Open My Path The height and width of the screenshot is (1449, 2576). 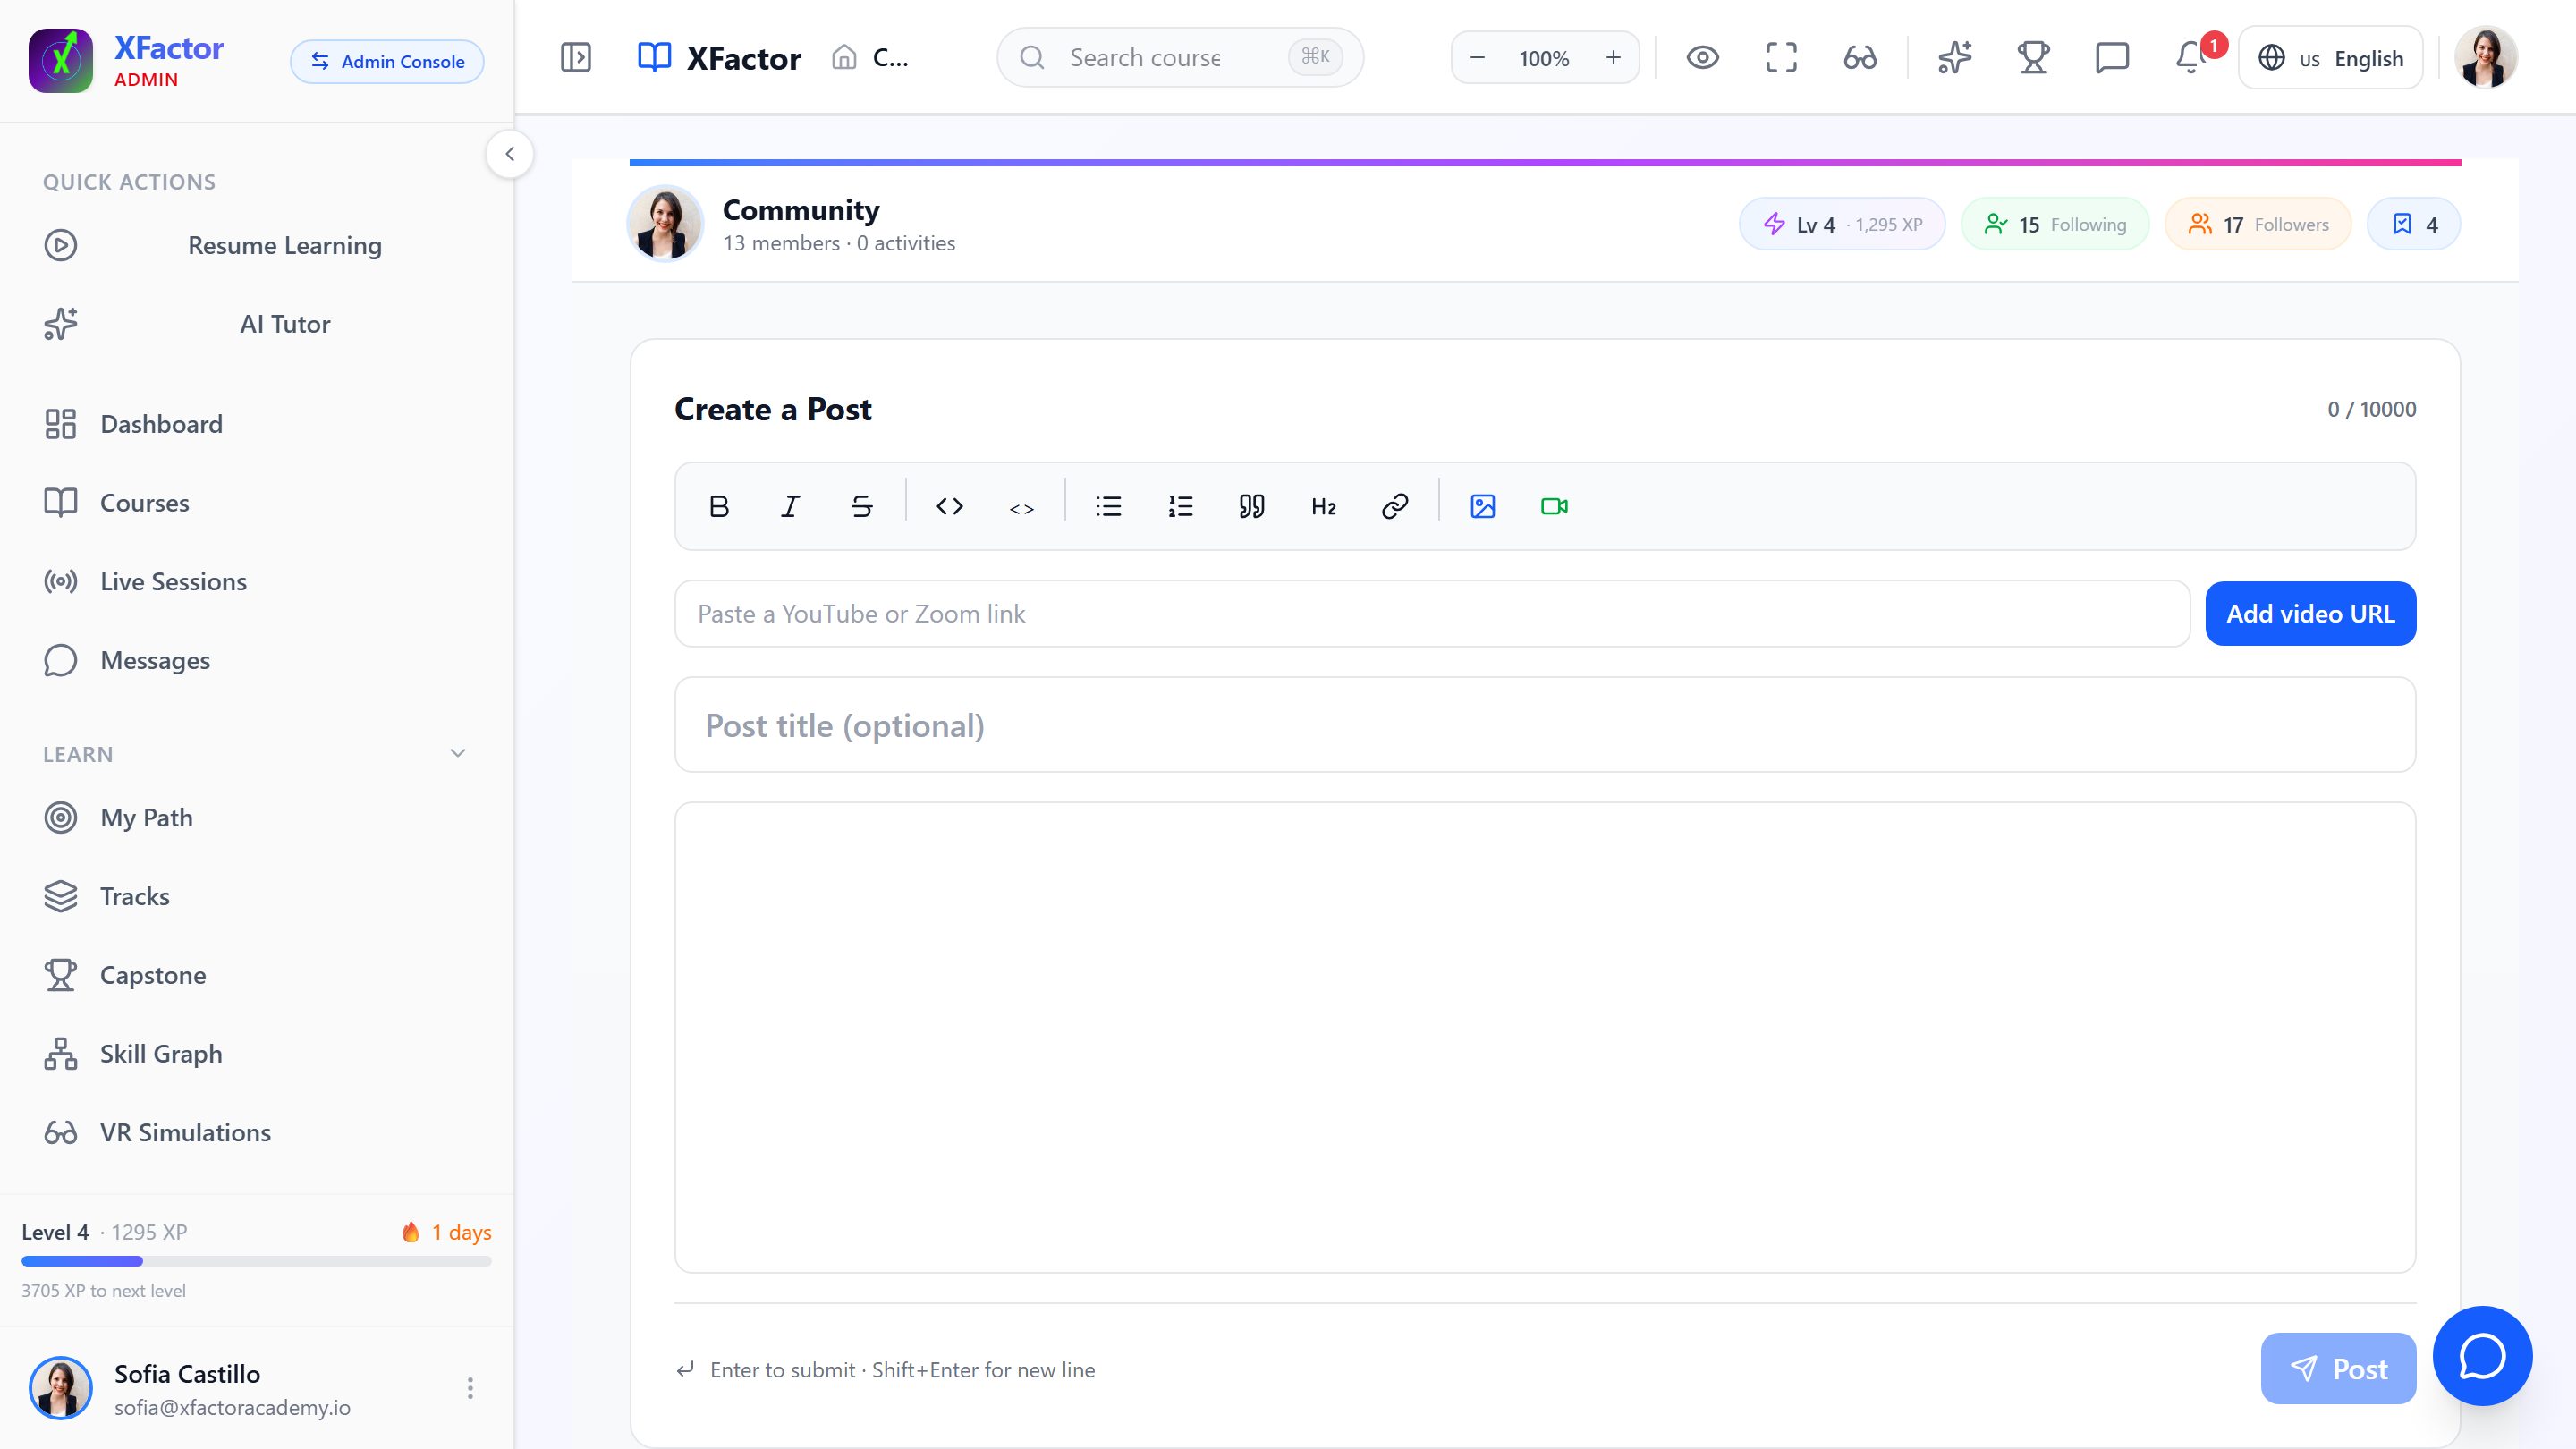pyautogui.click(x=257, y=817)
